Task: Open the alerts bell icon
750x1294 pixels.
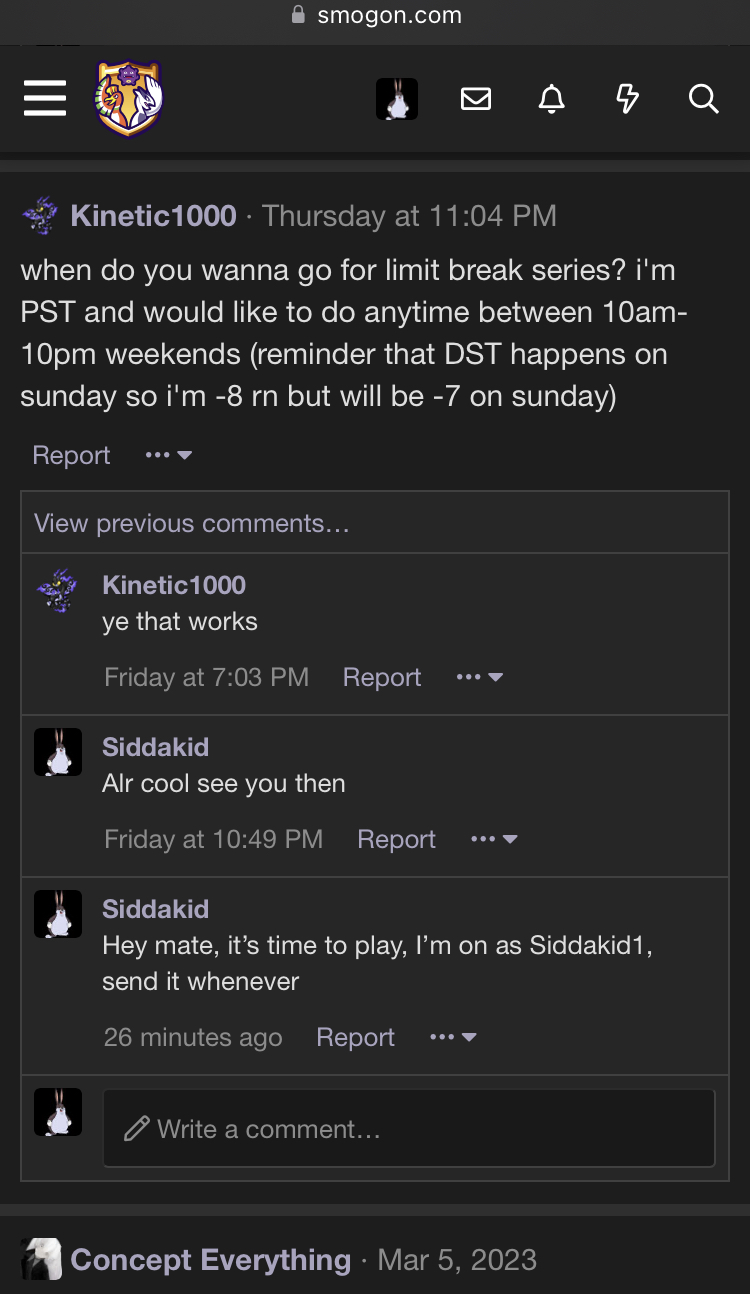Action: (551, 99)
